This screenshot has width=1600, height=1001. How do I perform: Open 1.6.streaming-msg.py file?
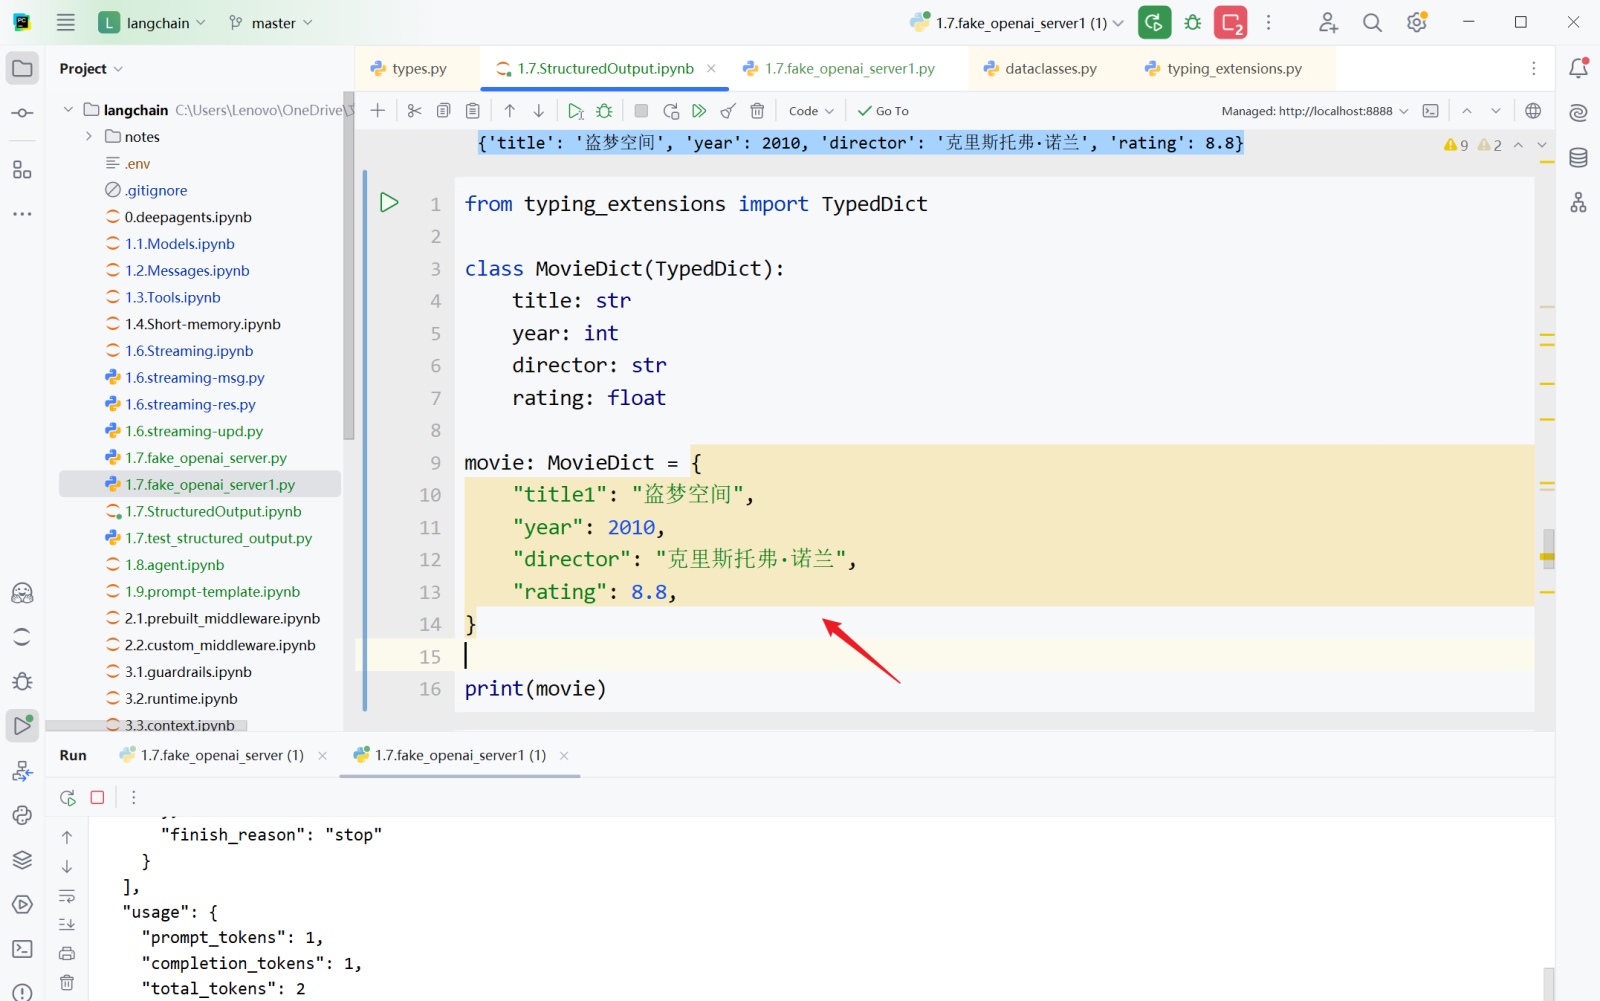[194, 378]
